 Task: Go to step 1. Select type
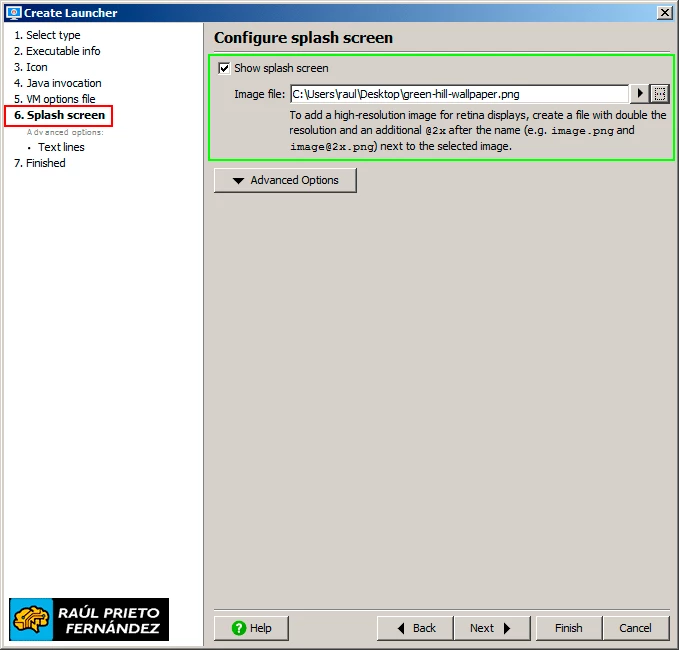[x=47, y=35]
